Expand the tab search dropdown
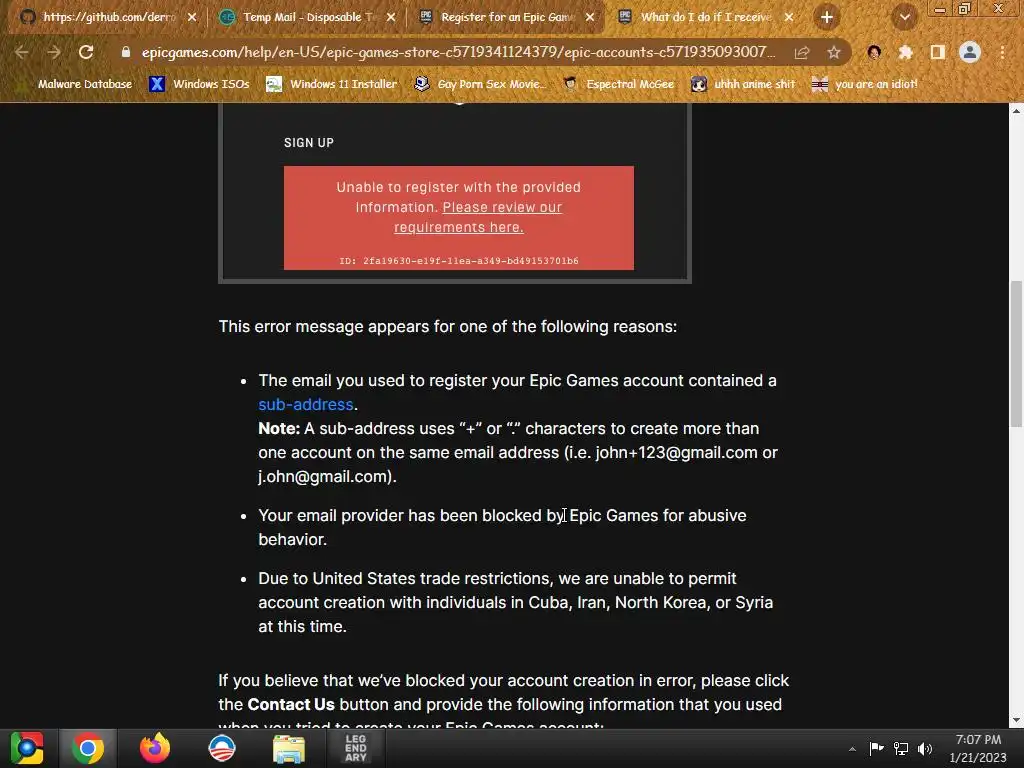1024x768 pixels. 904,18
